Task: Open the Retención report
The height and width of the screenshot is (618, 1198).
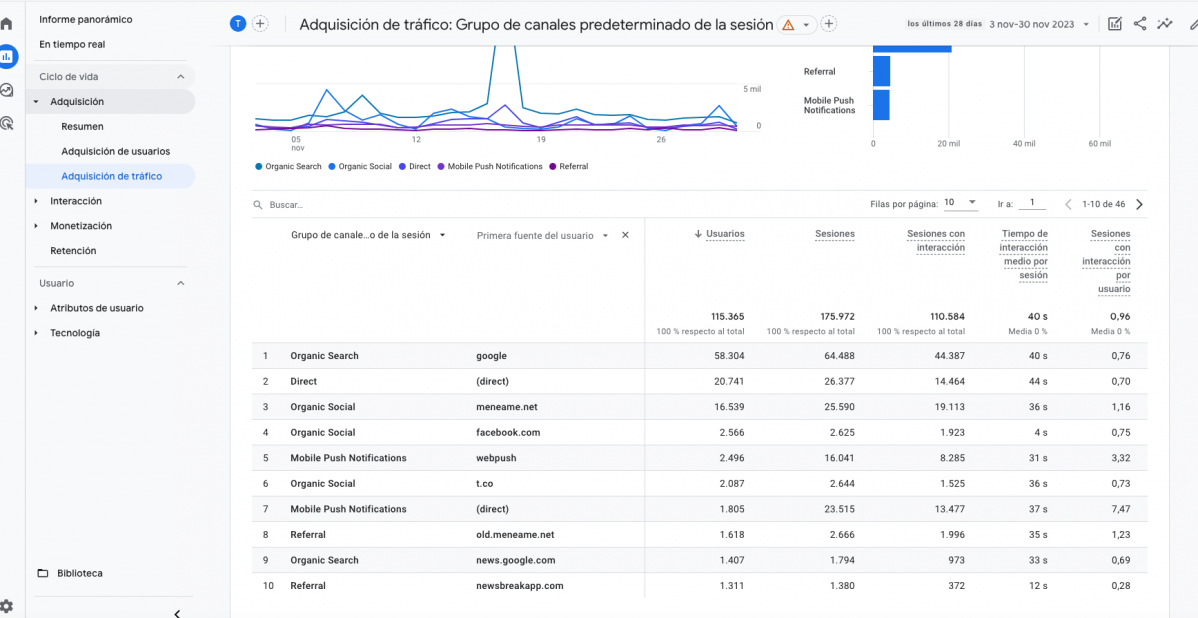Action: click(x=73, y=251)
